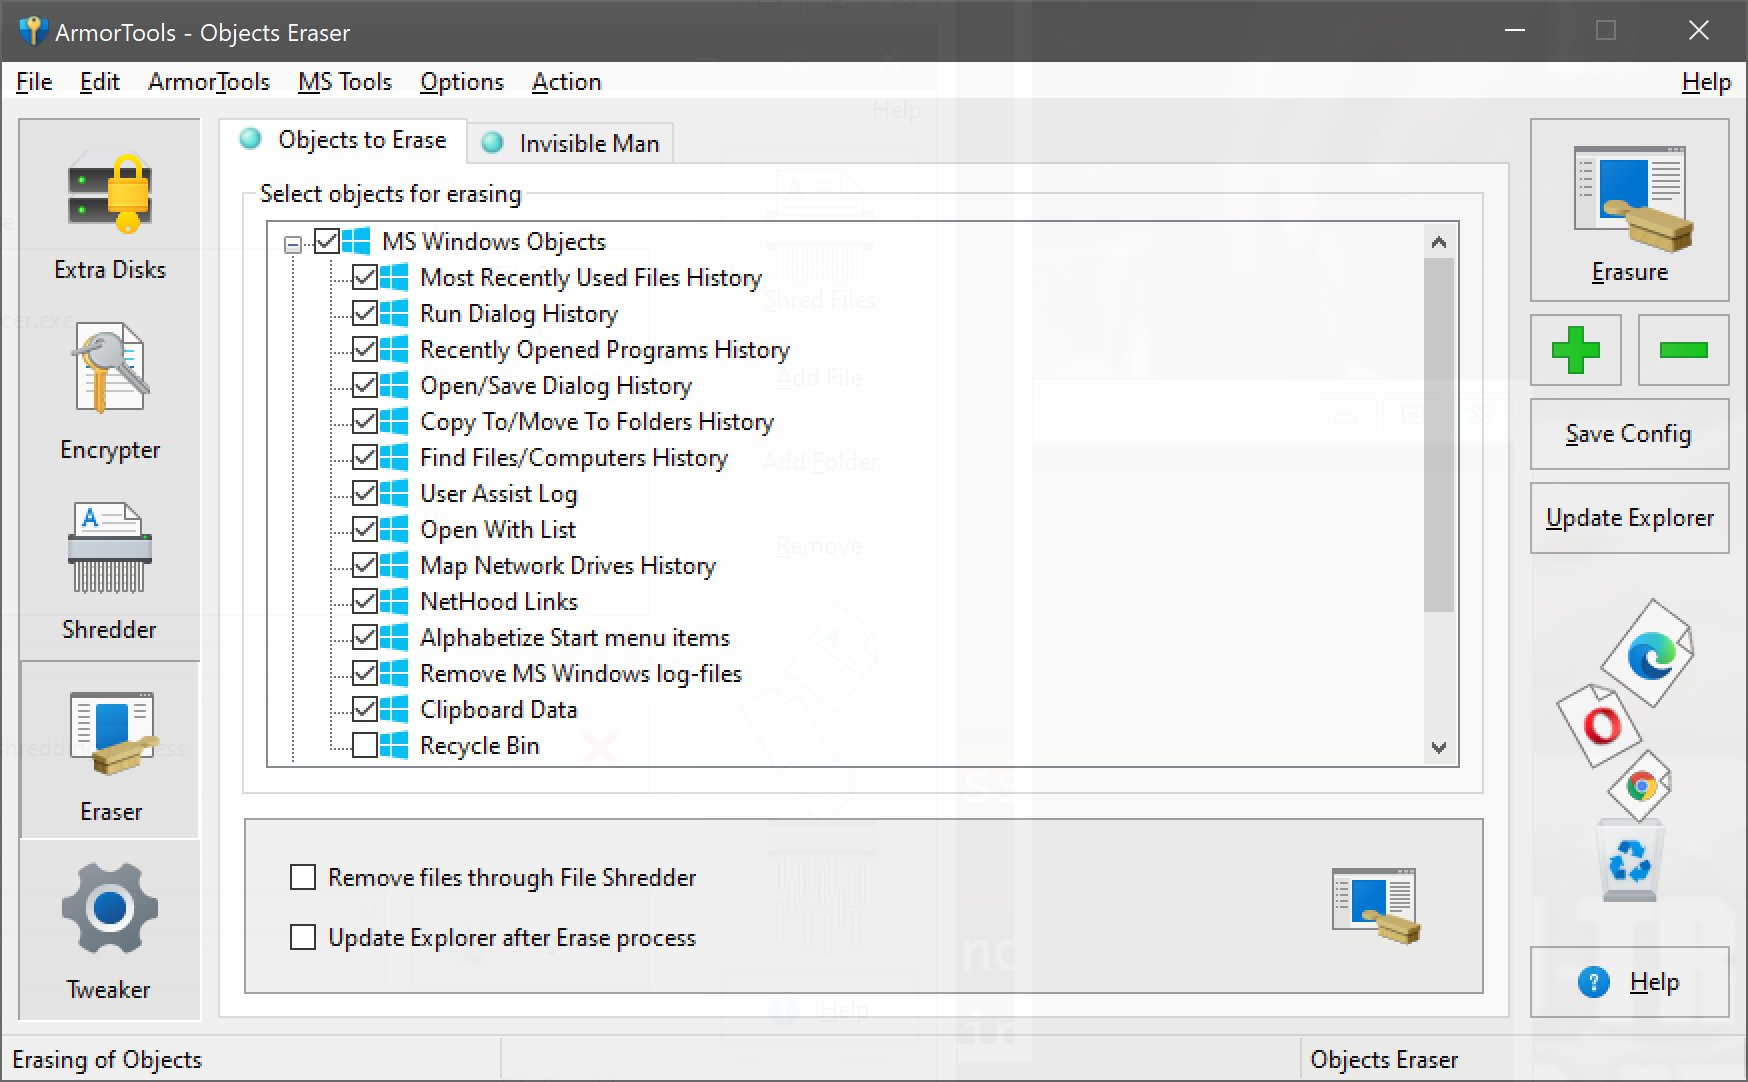The width and height of the screenshot is (1748, 1082).
Task: Open the MS Tools menu
Action: click(345, 82)
